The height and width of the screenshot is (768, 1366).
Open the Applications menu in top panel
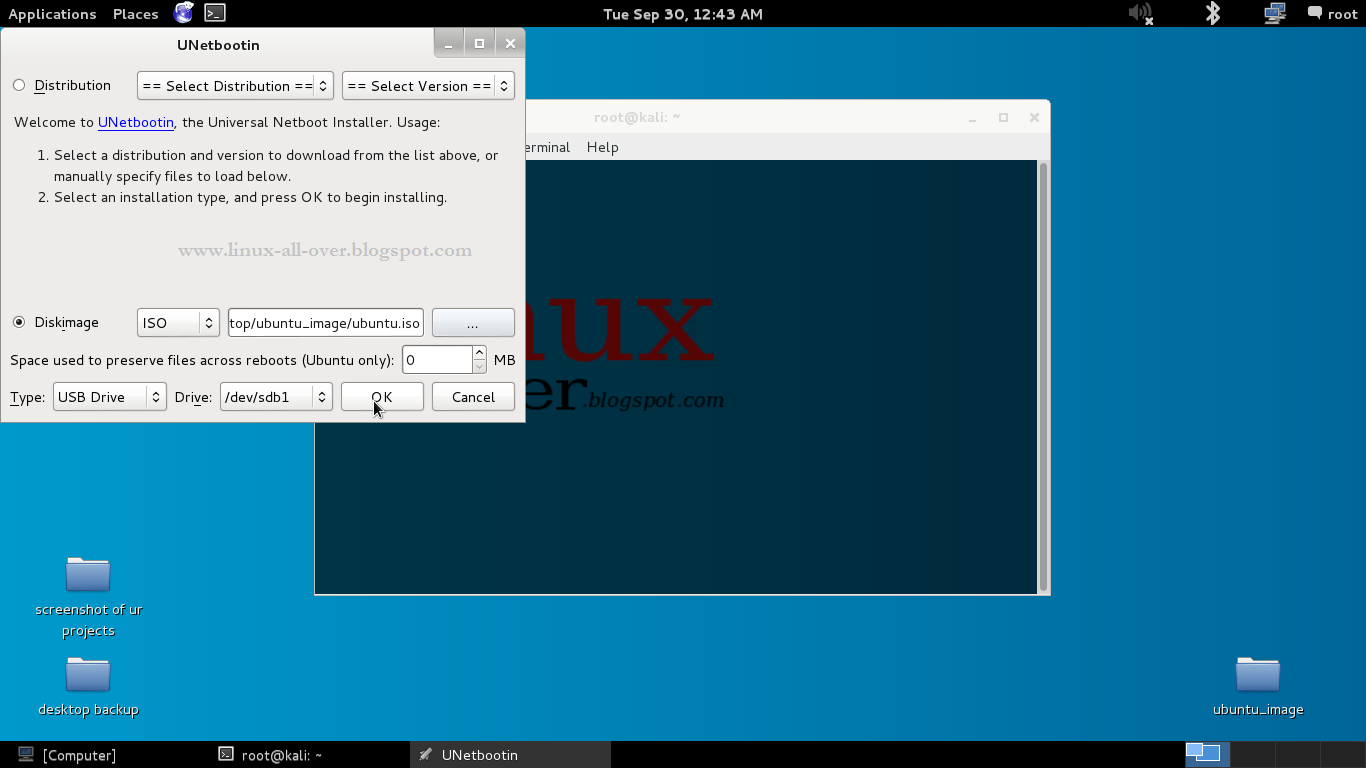tap(52, 14)
